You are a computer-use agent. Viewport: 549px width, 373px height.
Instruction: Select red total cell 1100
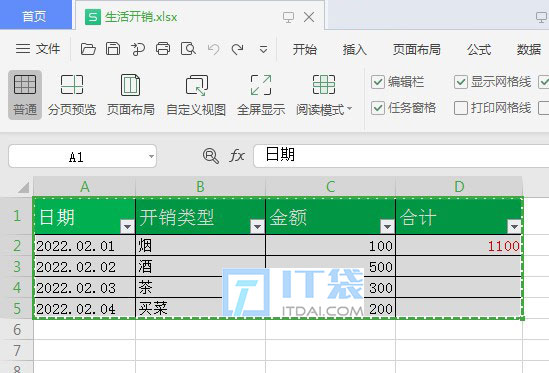click(459, 246)
